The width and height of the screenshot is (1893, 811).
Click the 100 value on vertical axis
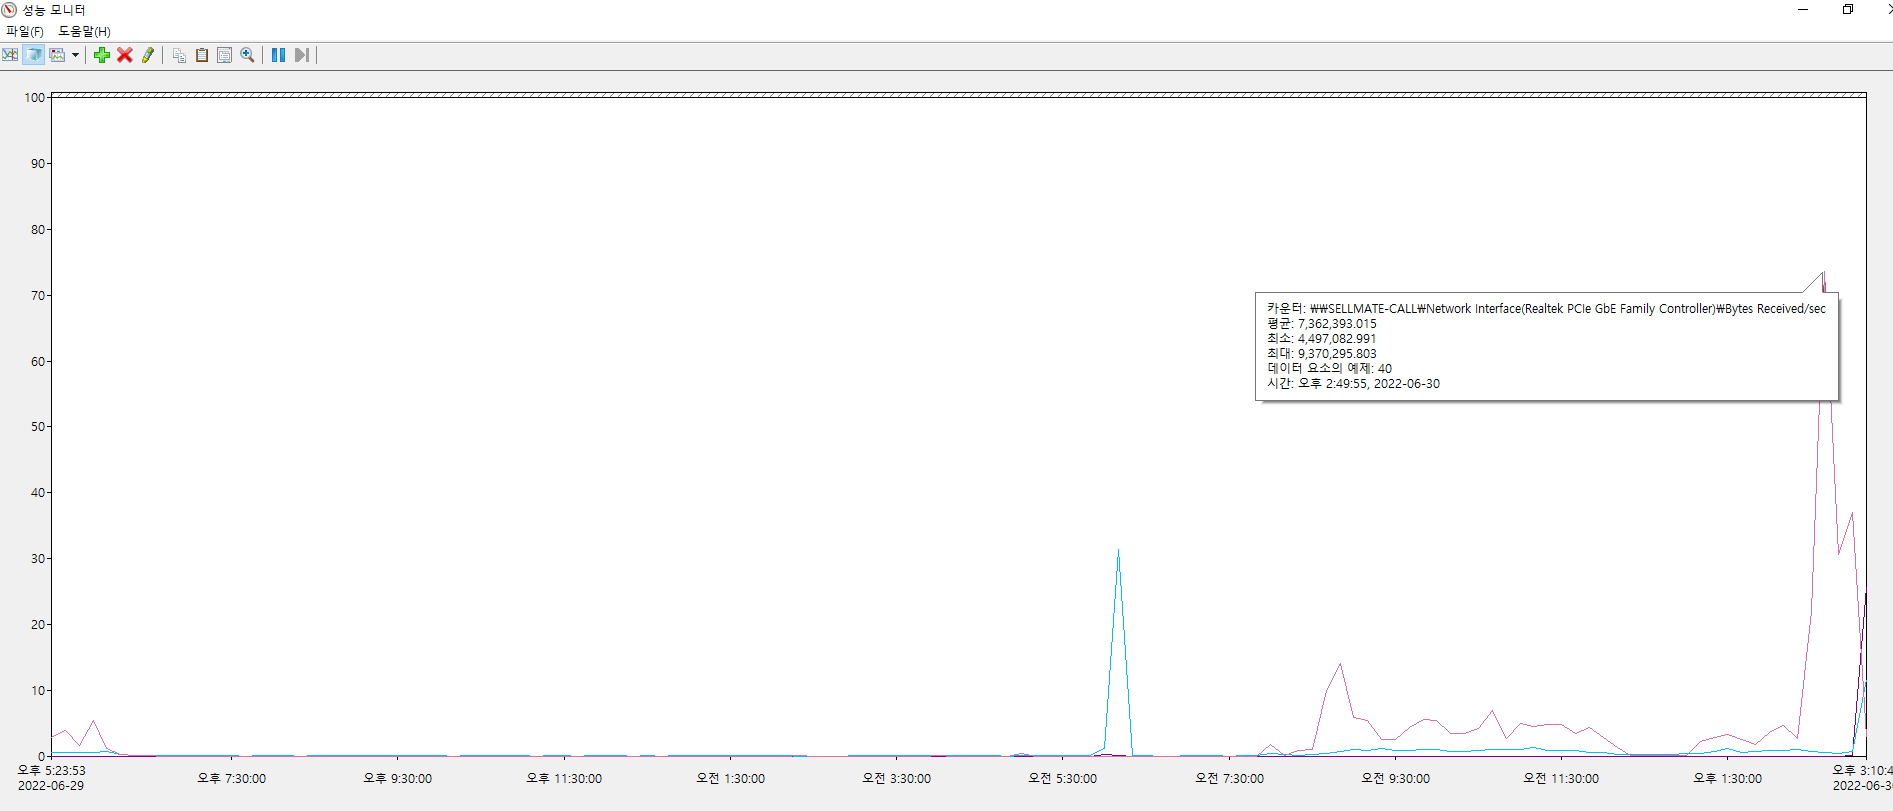(35, 97)
